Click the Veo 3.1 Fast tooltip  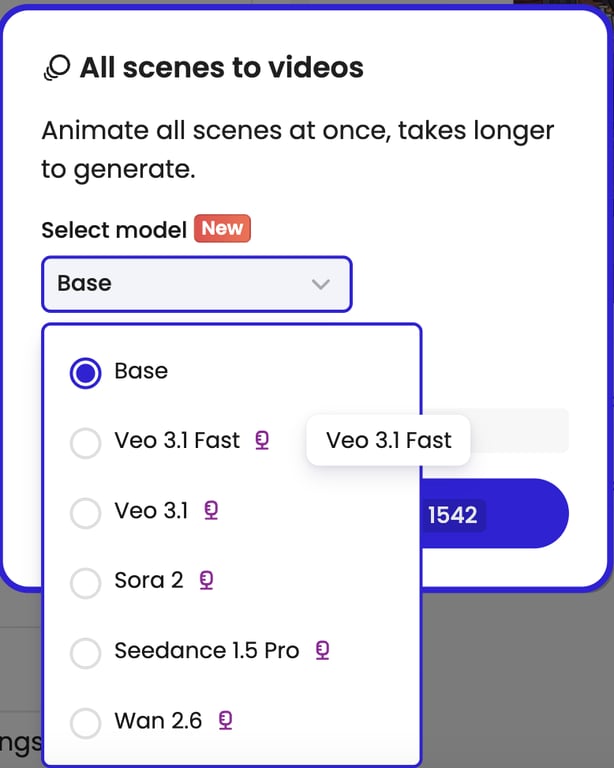pos(389,440)
